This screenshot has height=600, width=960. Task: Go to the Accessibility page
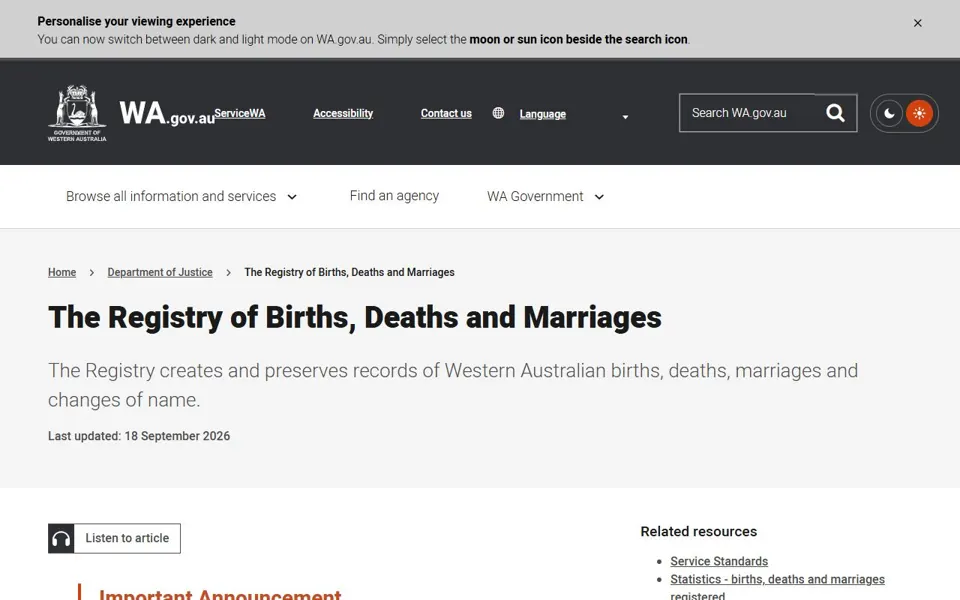[343, 113]
